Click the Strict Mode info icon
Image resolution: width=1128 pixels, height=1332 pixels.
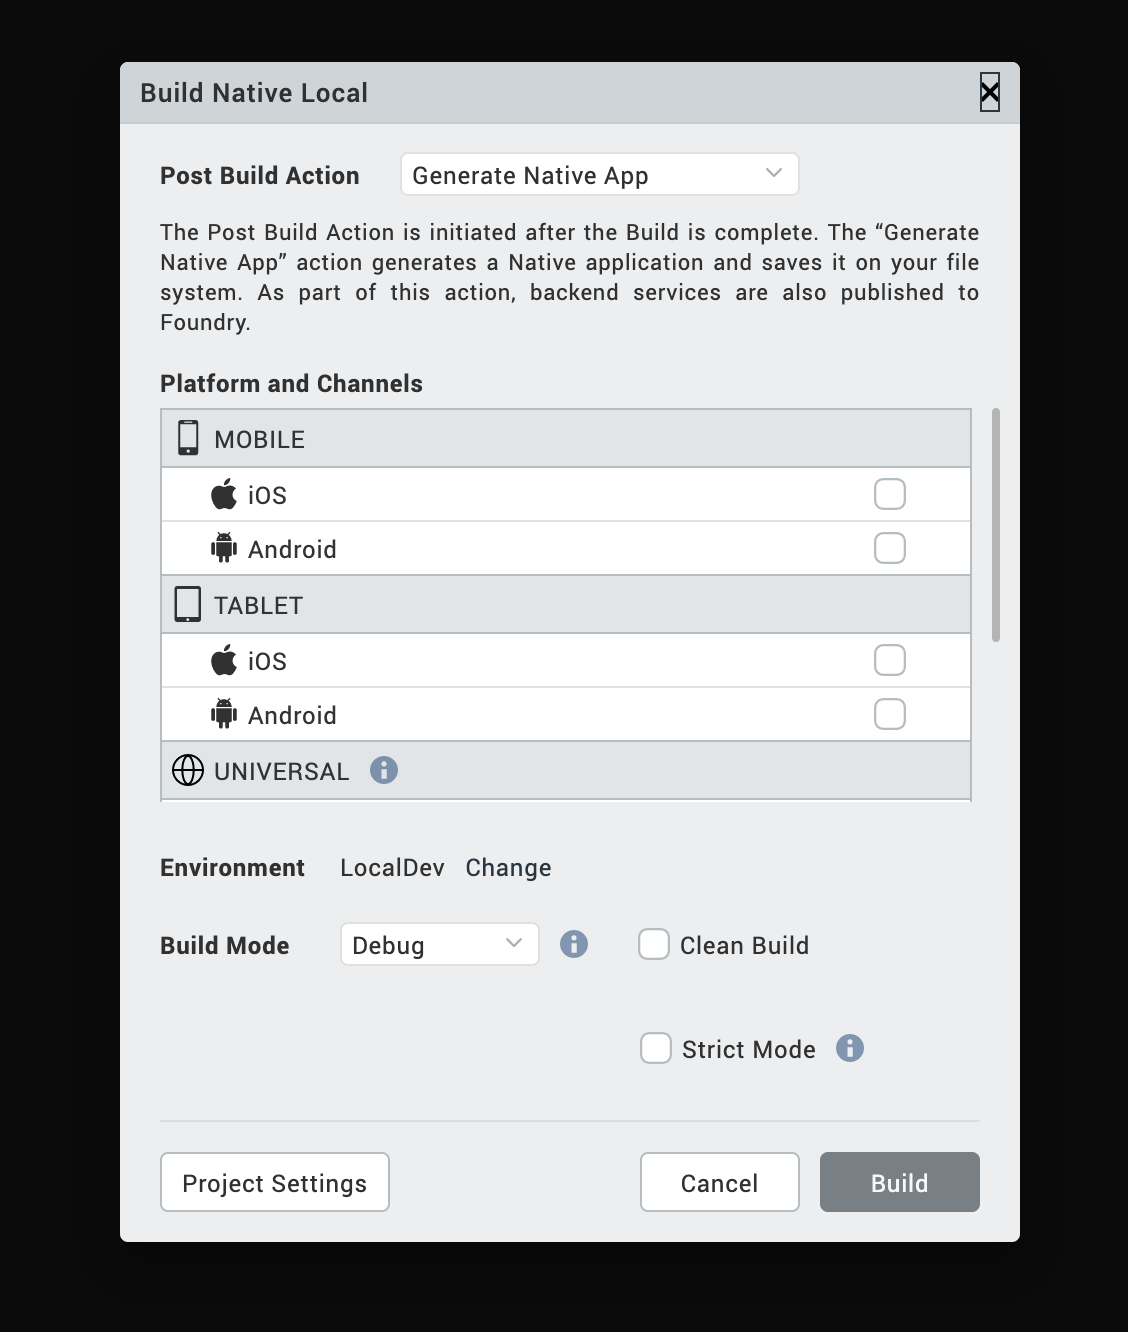[850, 1048]
